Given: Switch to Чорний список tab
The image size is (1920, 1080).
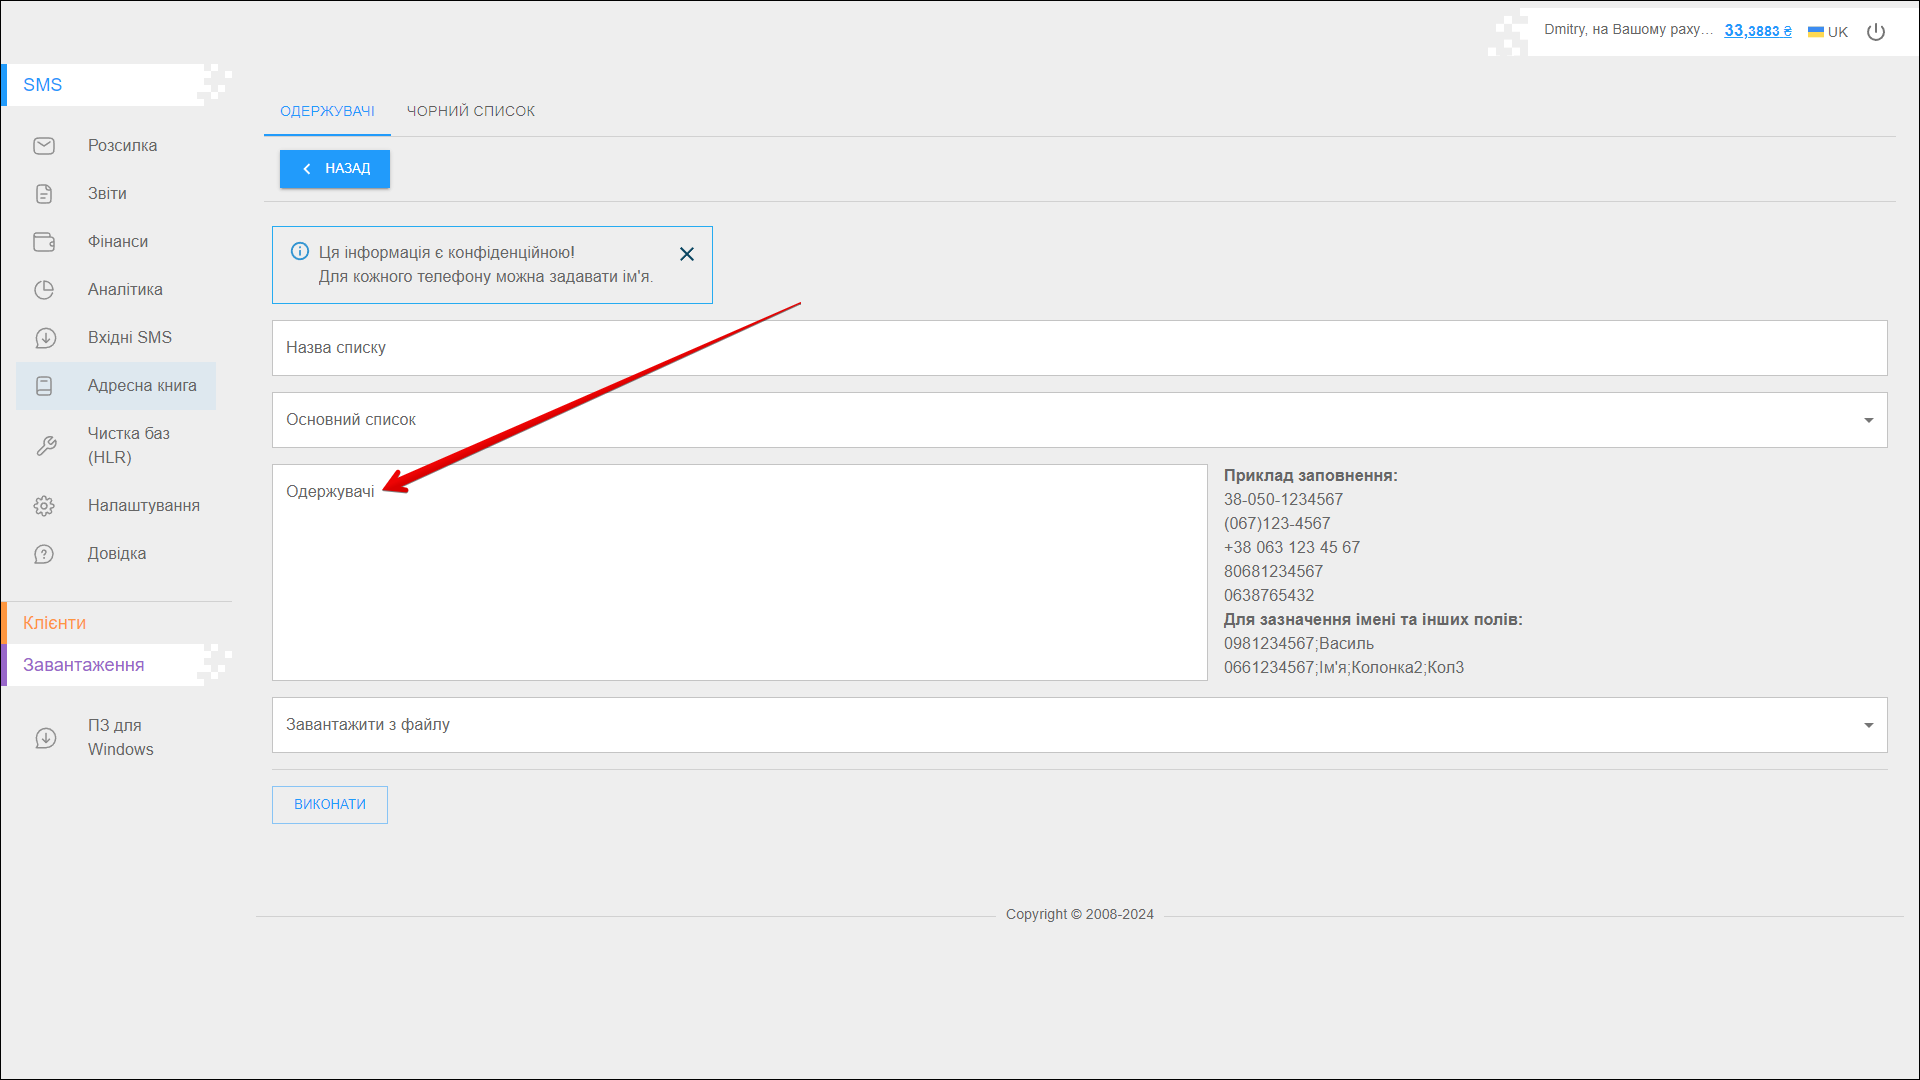Looking at the screenshot, I should pos(470,111).
